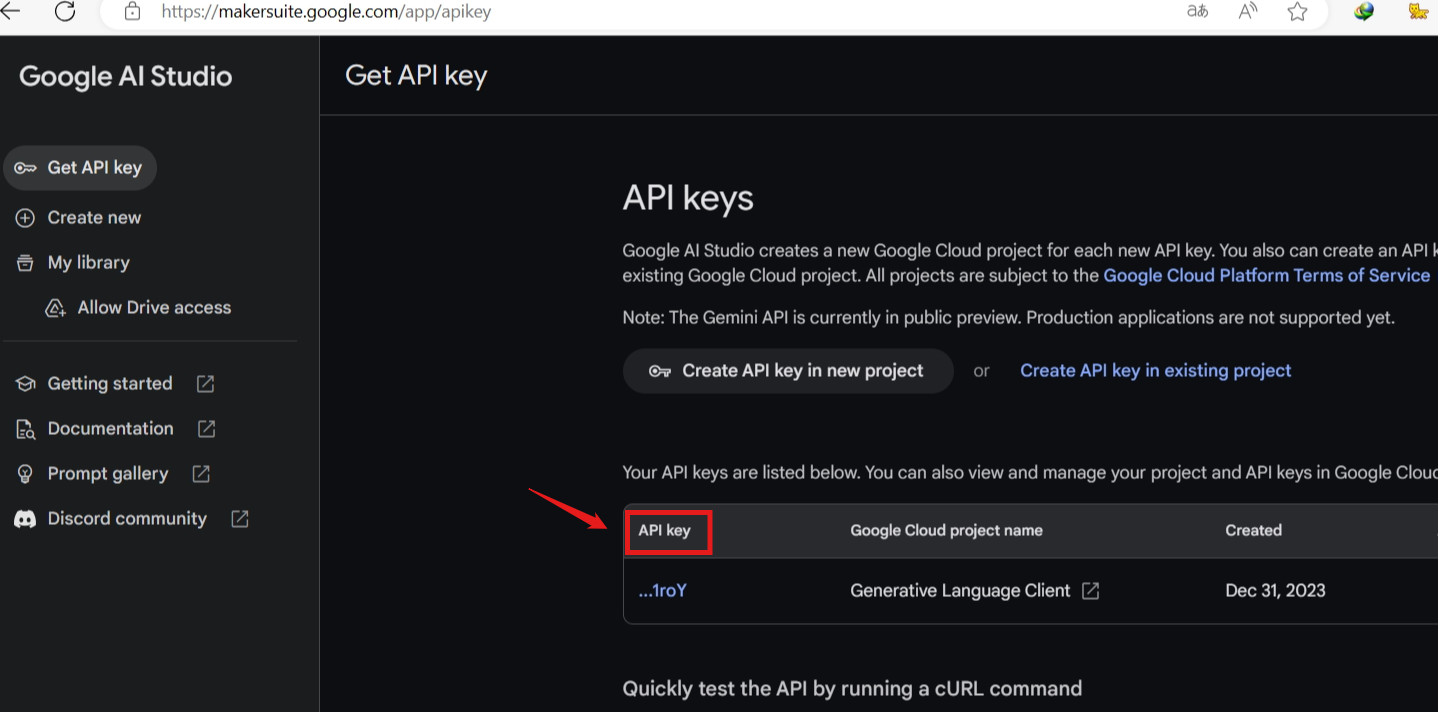Select the Get API key key icon
The height and width of the screenshot is (712, 1438).
pos(25,167)
